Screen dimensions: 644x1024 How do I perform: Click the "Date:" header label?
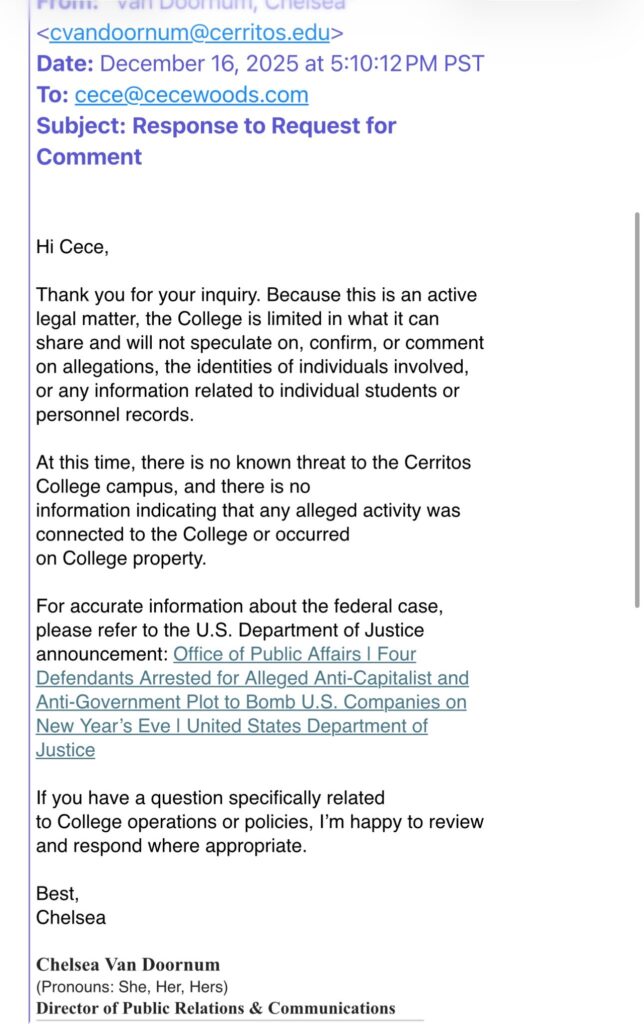tap(65, 64)
